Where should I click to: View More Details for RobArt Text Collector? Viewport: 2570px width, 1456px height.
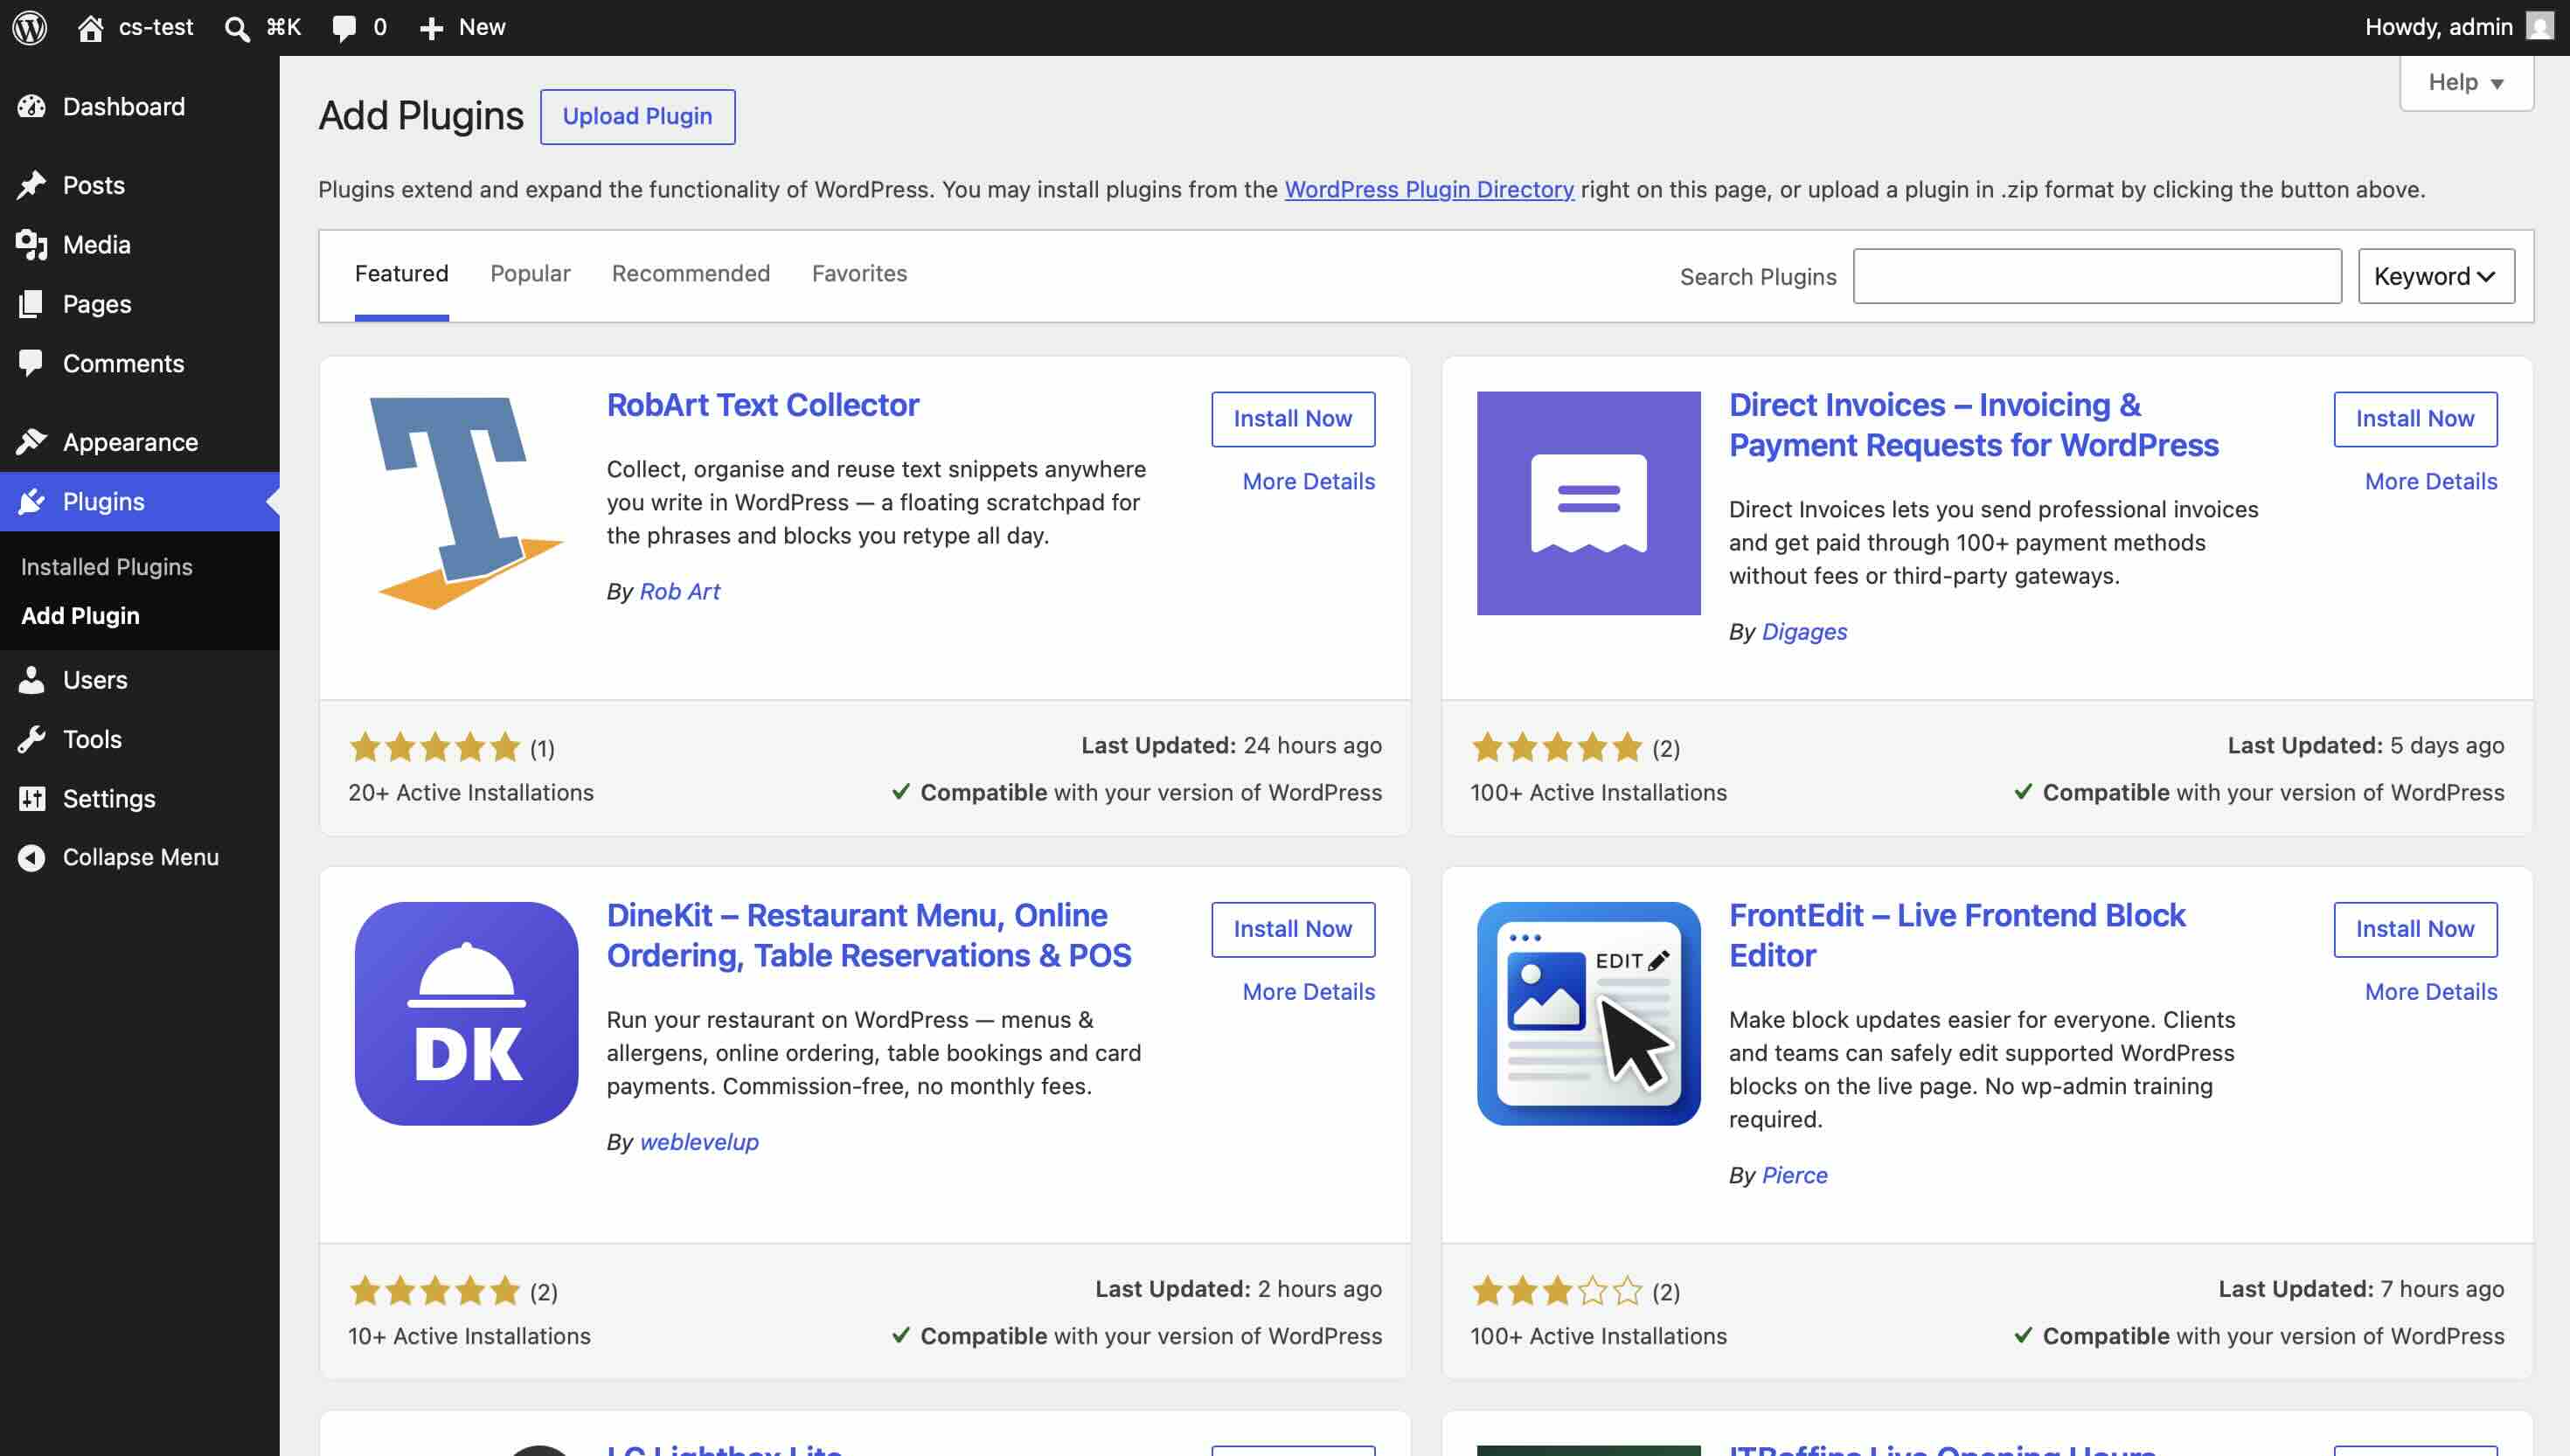(1308, 481)
